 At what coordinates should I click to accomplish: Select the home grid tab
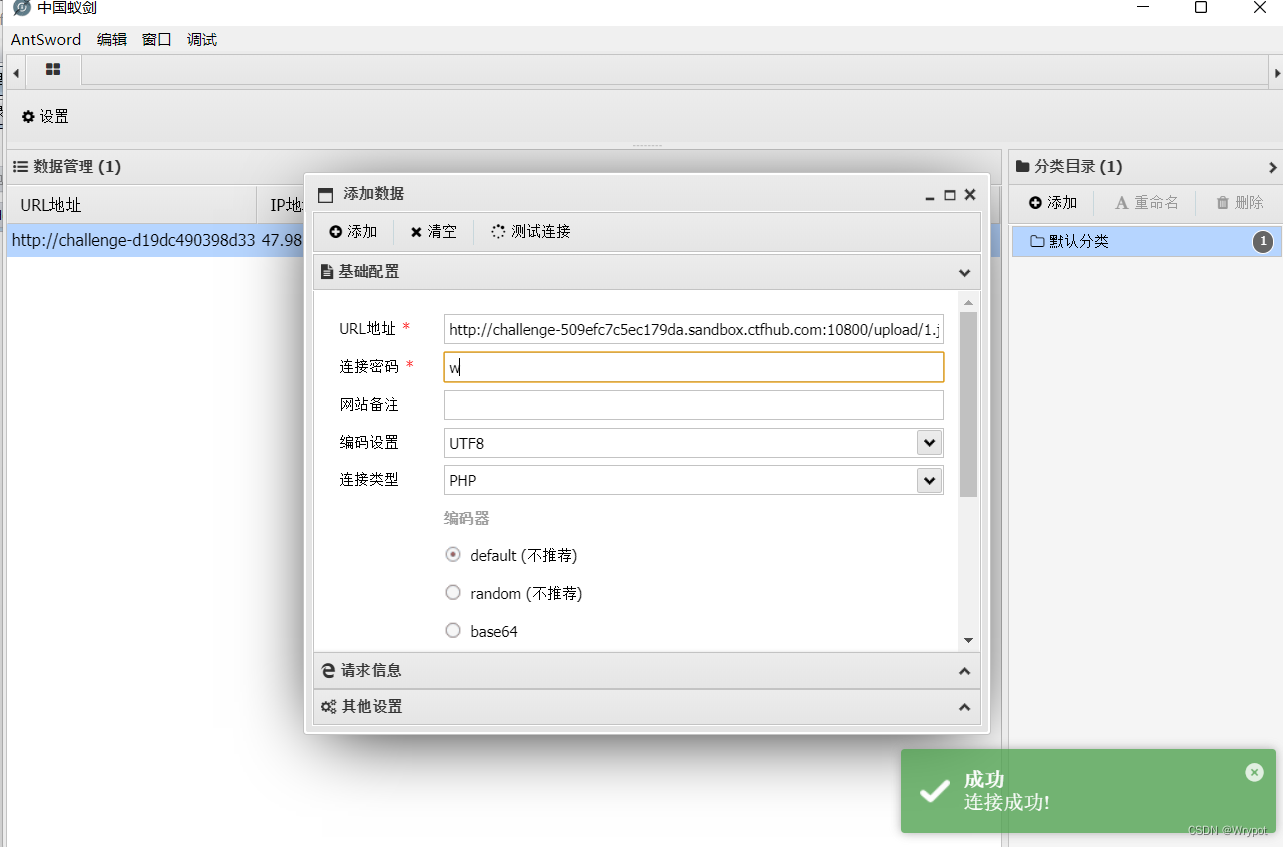tap(53, 70)
